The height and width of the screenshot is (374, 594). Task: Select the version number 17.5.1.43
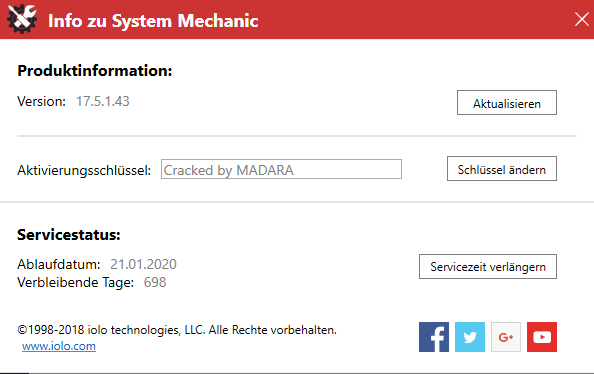(103, 101)
